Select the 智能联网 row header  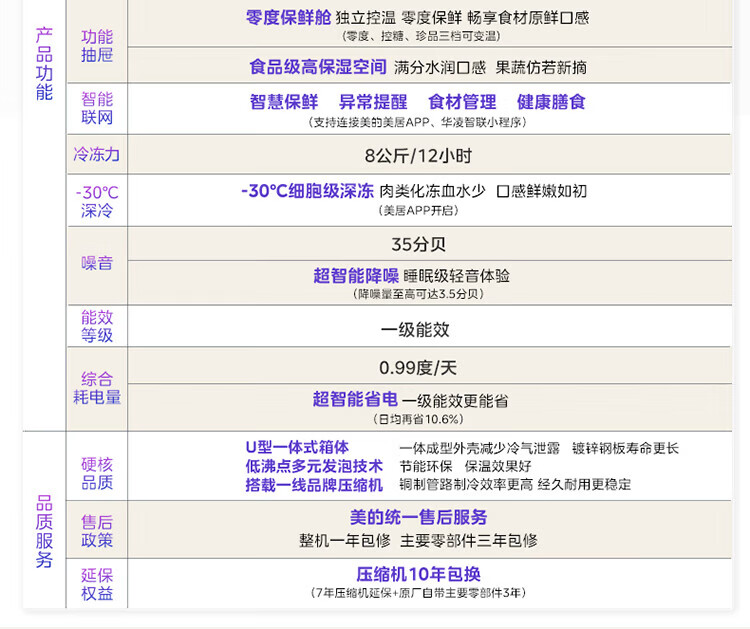[97, 109]
